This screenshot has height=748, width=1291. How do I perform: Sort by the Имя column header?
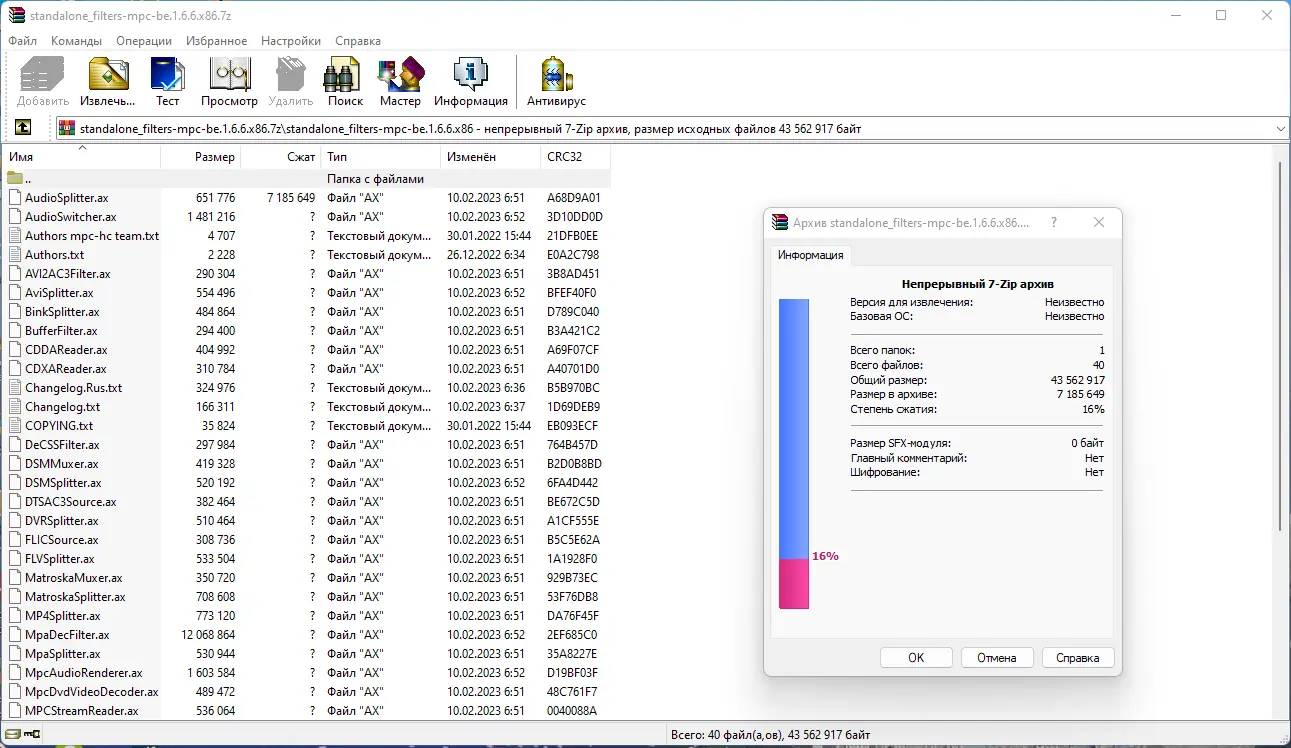[x=82, y=157]
